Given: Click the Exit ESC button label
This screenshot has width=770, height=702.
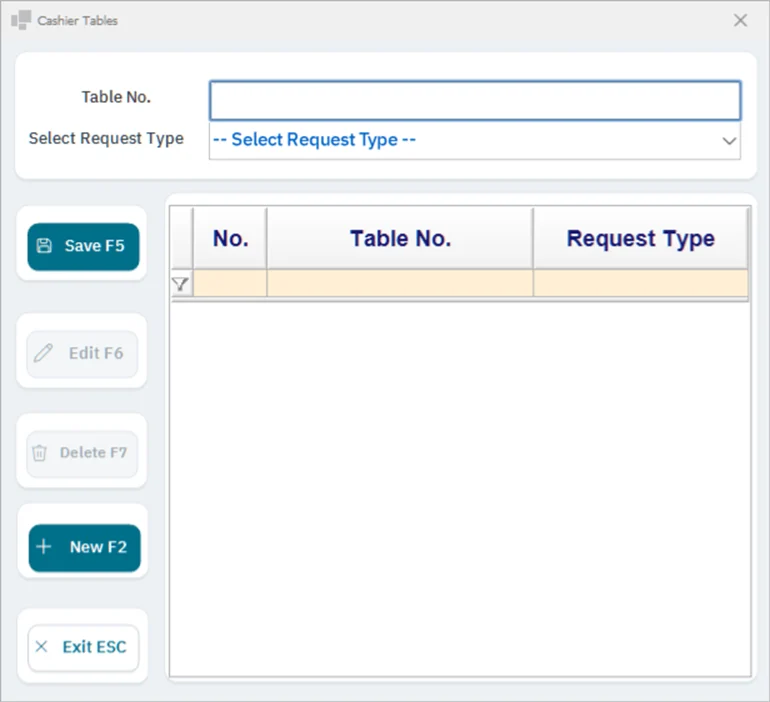Looking at the screenshot, I should point(94,647).
